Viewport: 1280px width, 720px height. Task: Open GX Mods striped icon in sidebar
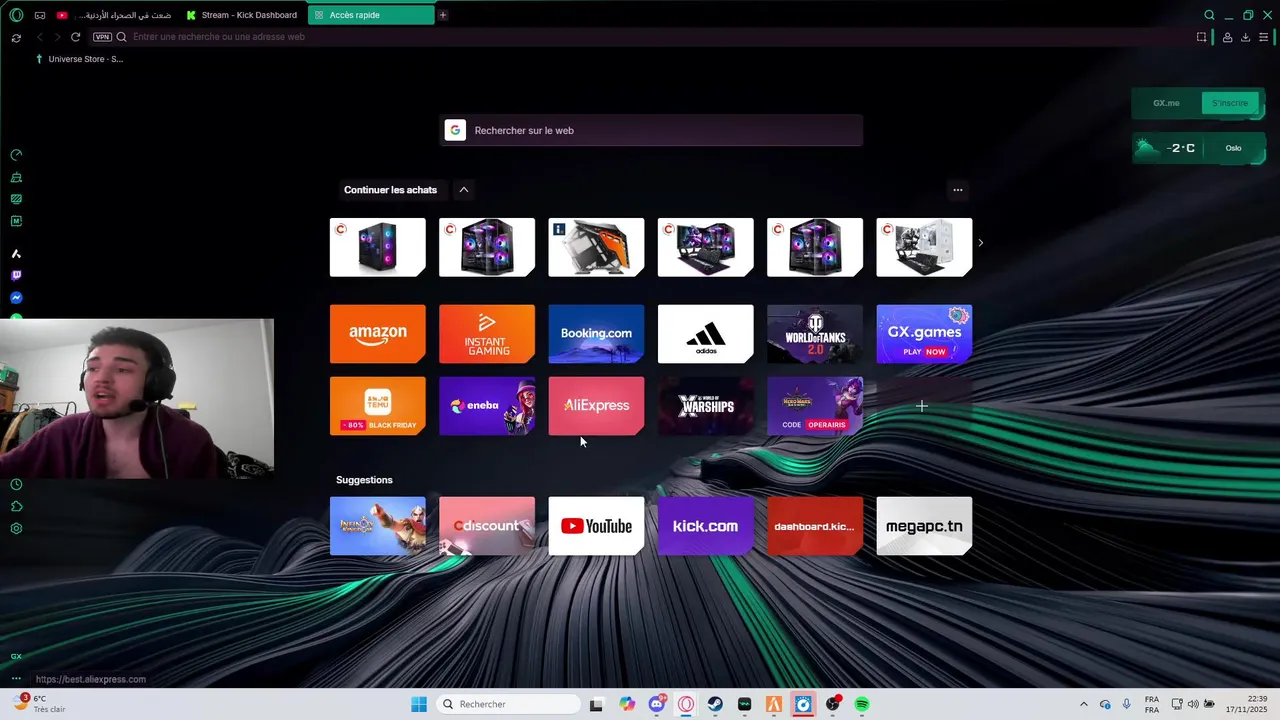16,199
